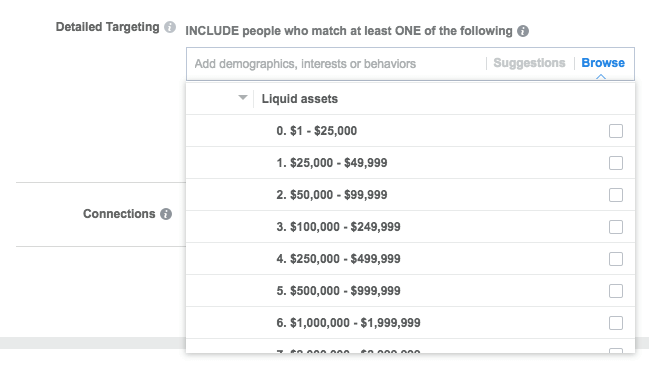Click the Connections info icon

(166, 214)
